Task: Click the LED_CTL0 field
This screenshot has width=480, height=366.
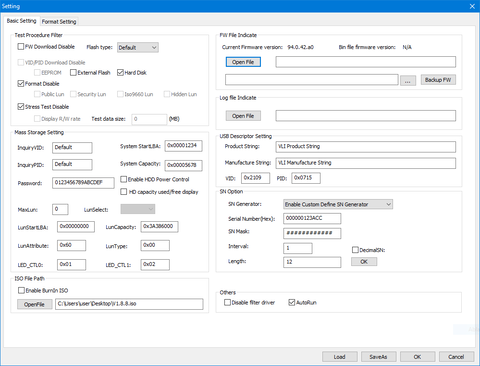Action: [71, 264]
